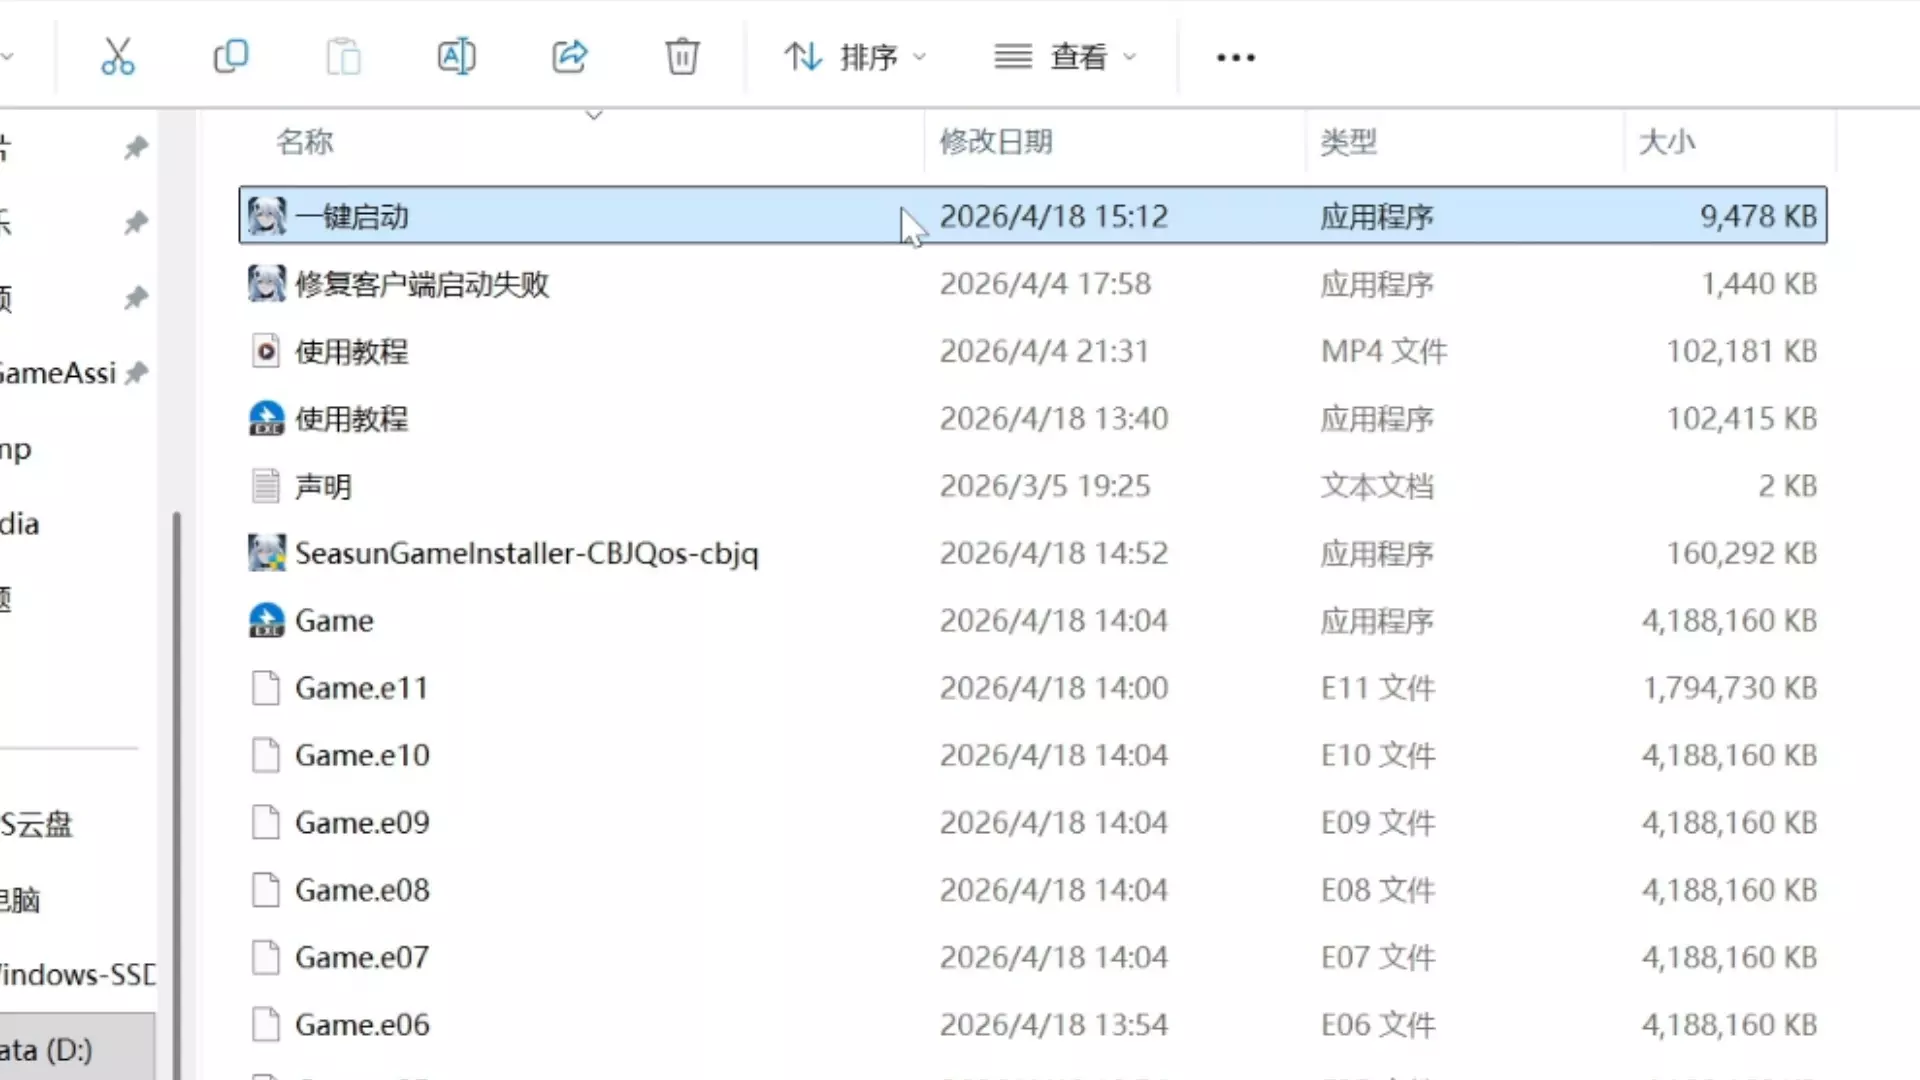Screen dimensions: 1920x1080
Task: Click the Copy icon in toolbar
Action: click(231, 57)
